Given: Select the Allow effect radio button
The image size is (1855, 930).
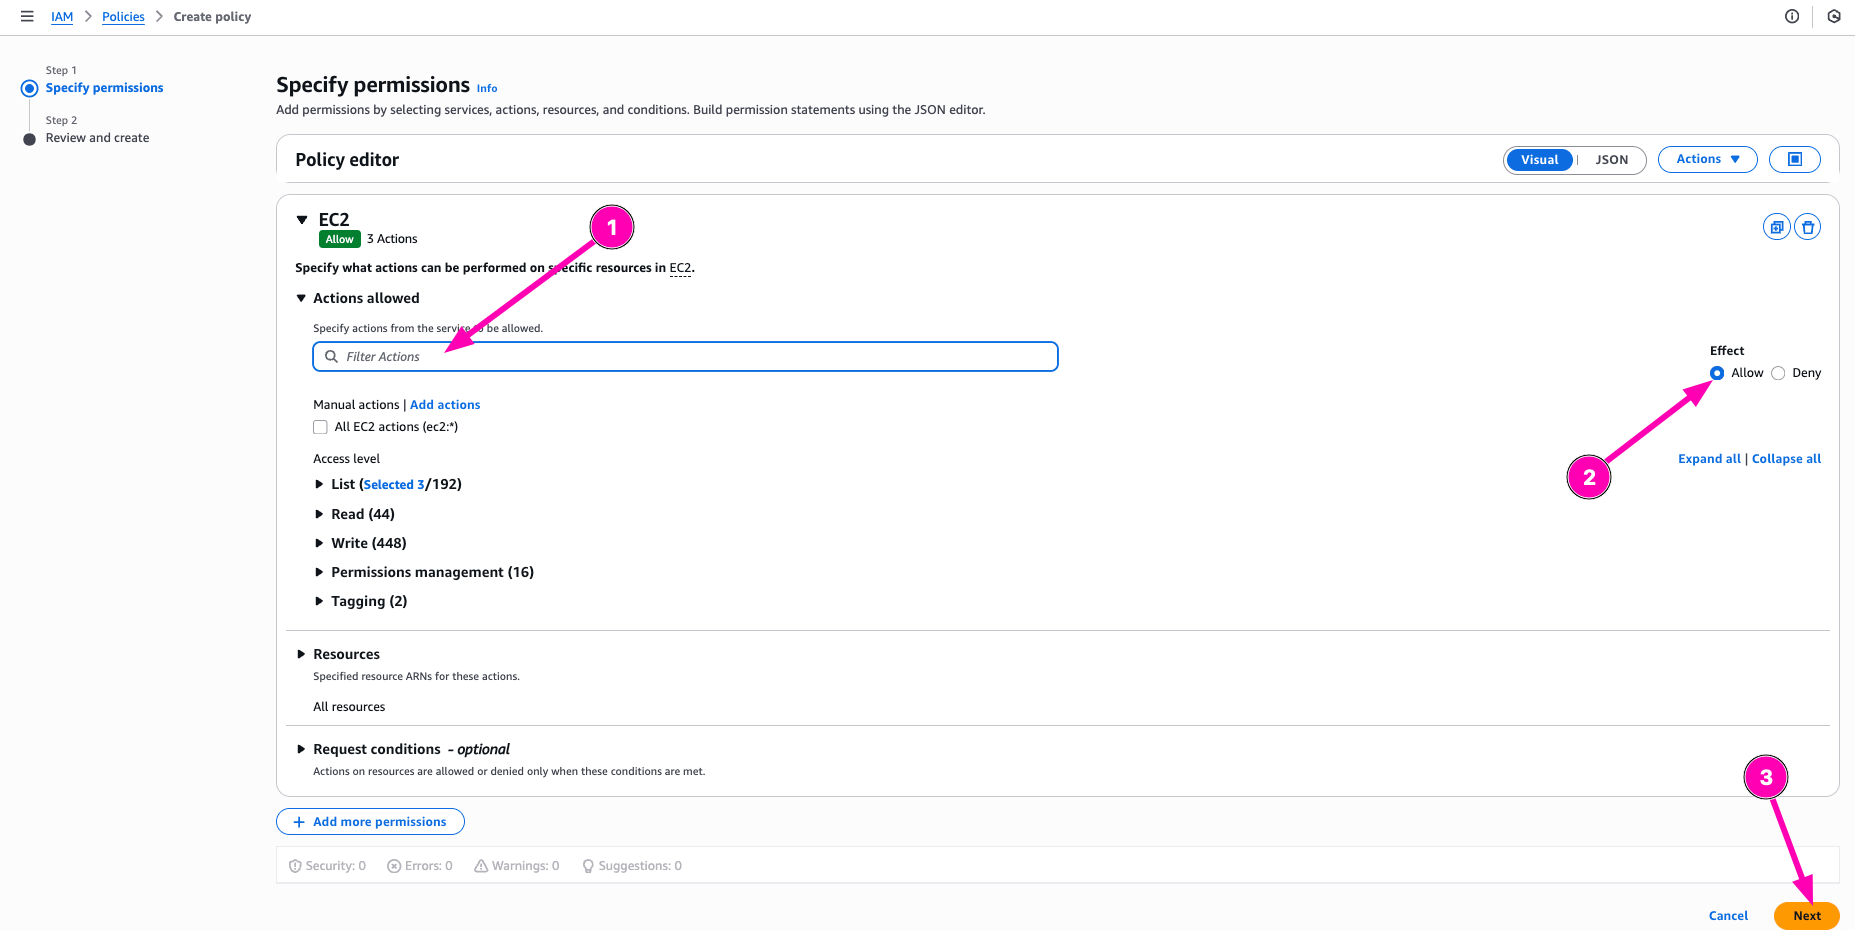Looking at the screenshot, I should pyautogui.click(x=1717, y=373).
